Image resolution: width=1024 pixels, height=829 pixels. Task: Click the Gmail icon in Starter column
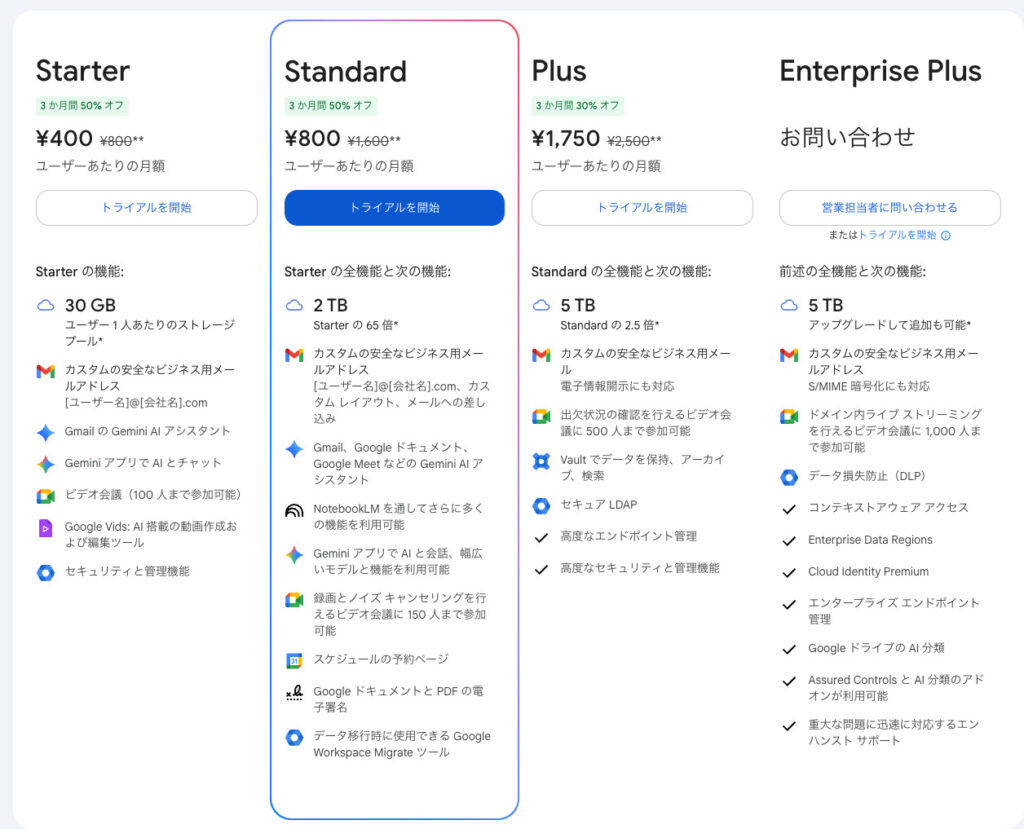45,371
